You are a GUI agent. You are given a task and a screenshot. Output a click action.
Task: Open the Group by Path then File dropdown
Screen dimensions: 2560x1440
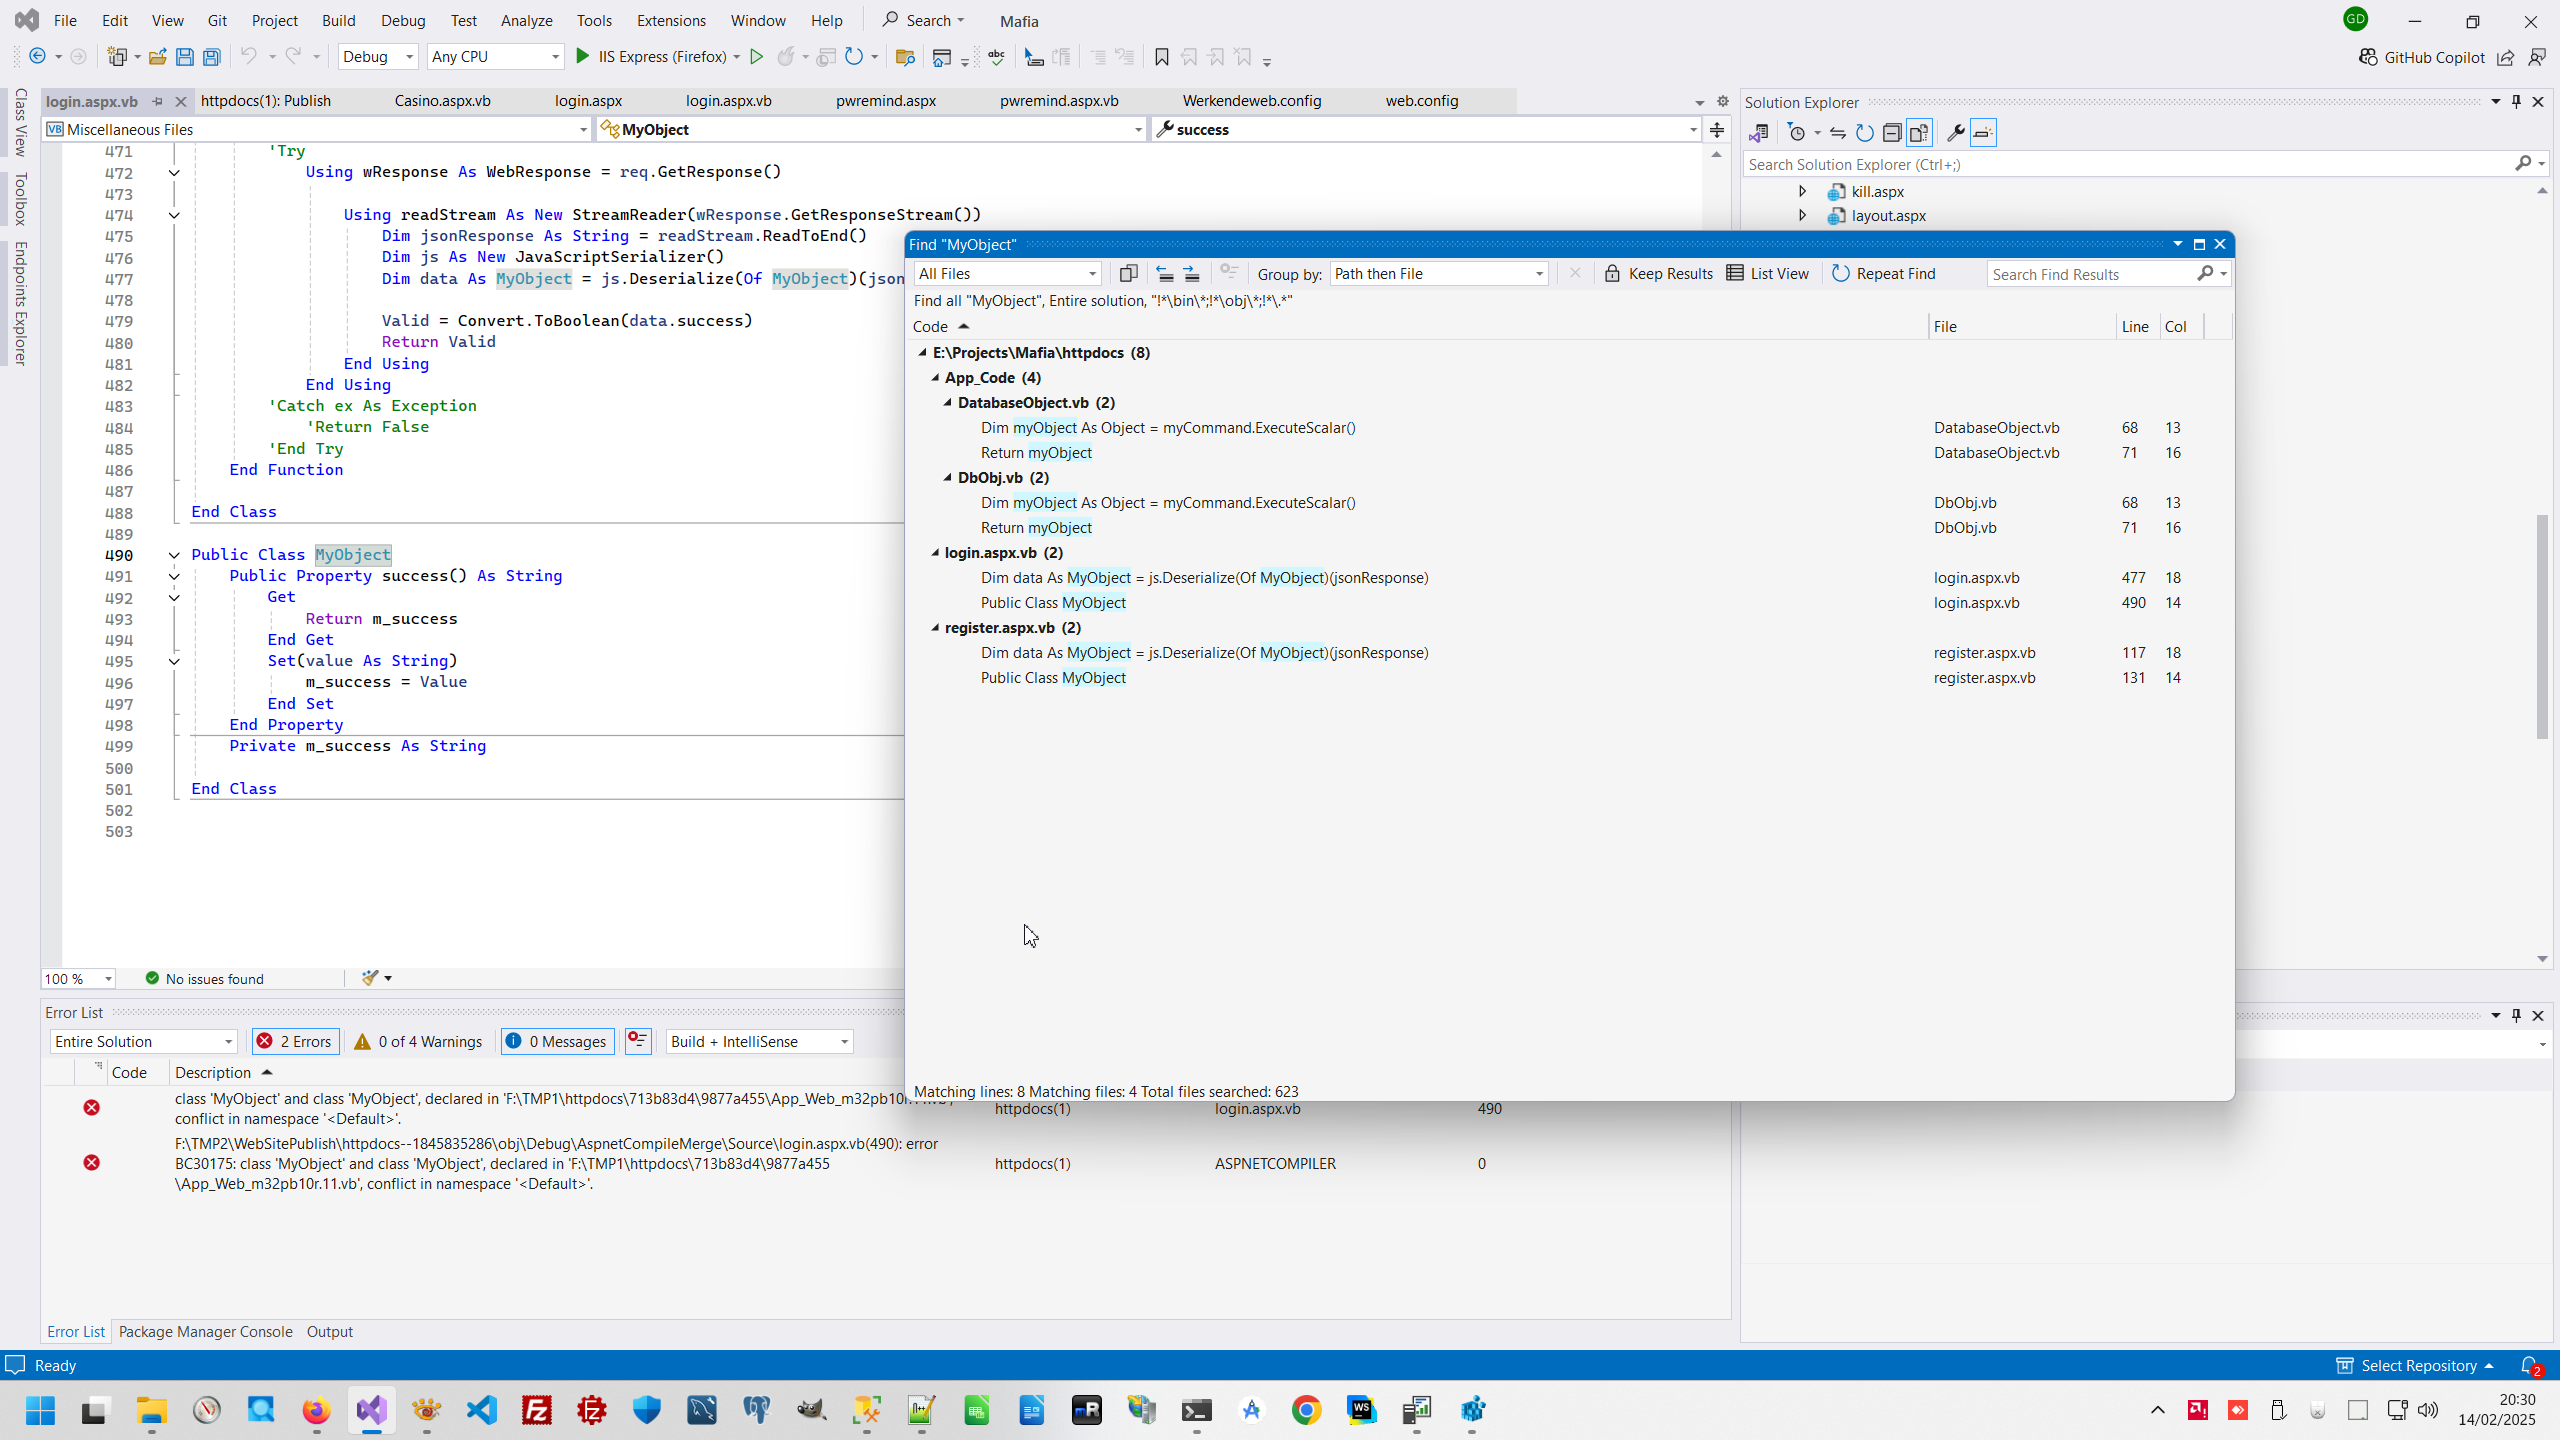1438,273
